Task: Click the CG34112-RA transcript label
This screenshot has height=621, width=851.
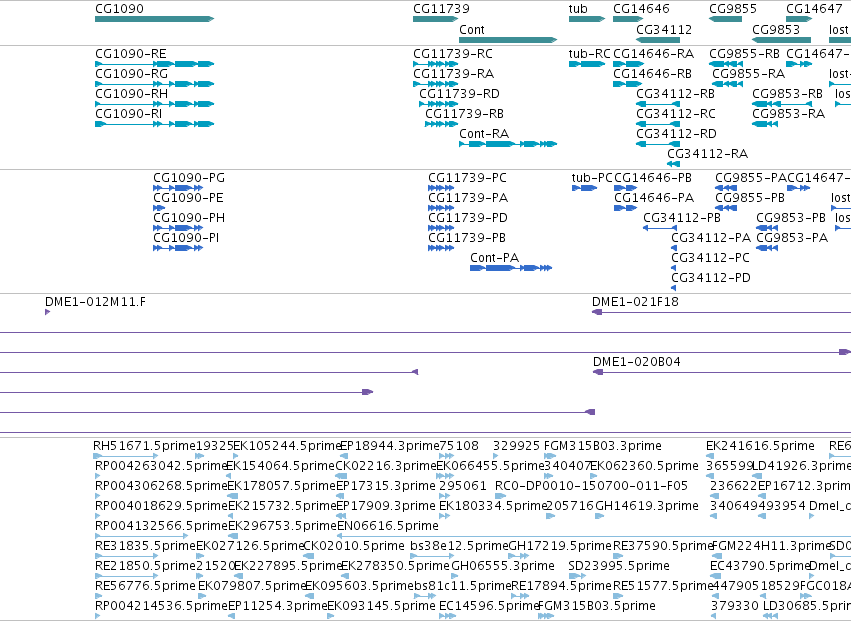Action: 708,154
